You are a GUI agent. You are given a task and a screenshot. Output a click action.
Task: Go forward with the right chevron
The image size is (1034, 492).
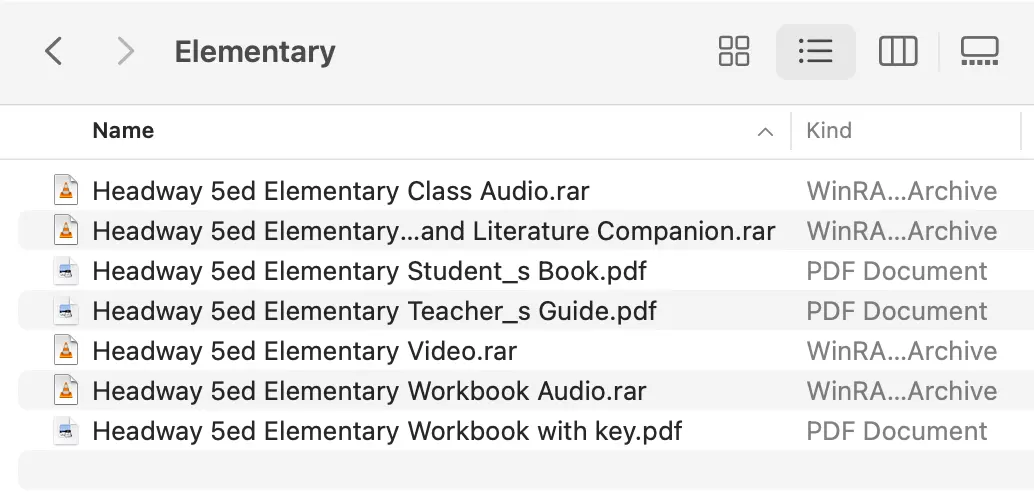[x=125, y=51]
